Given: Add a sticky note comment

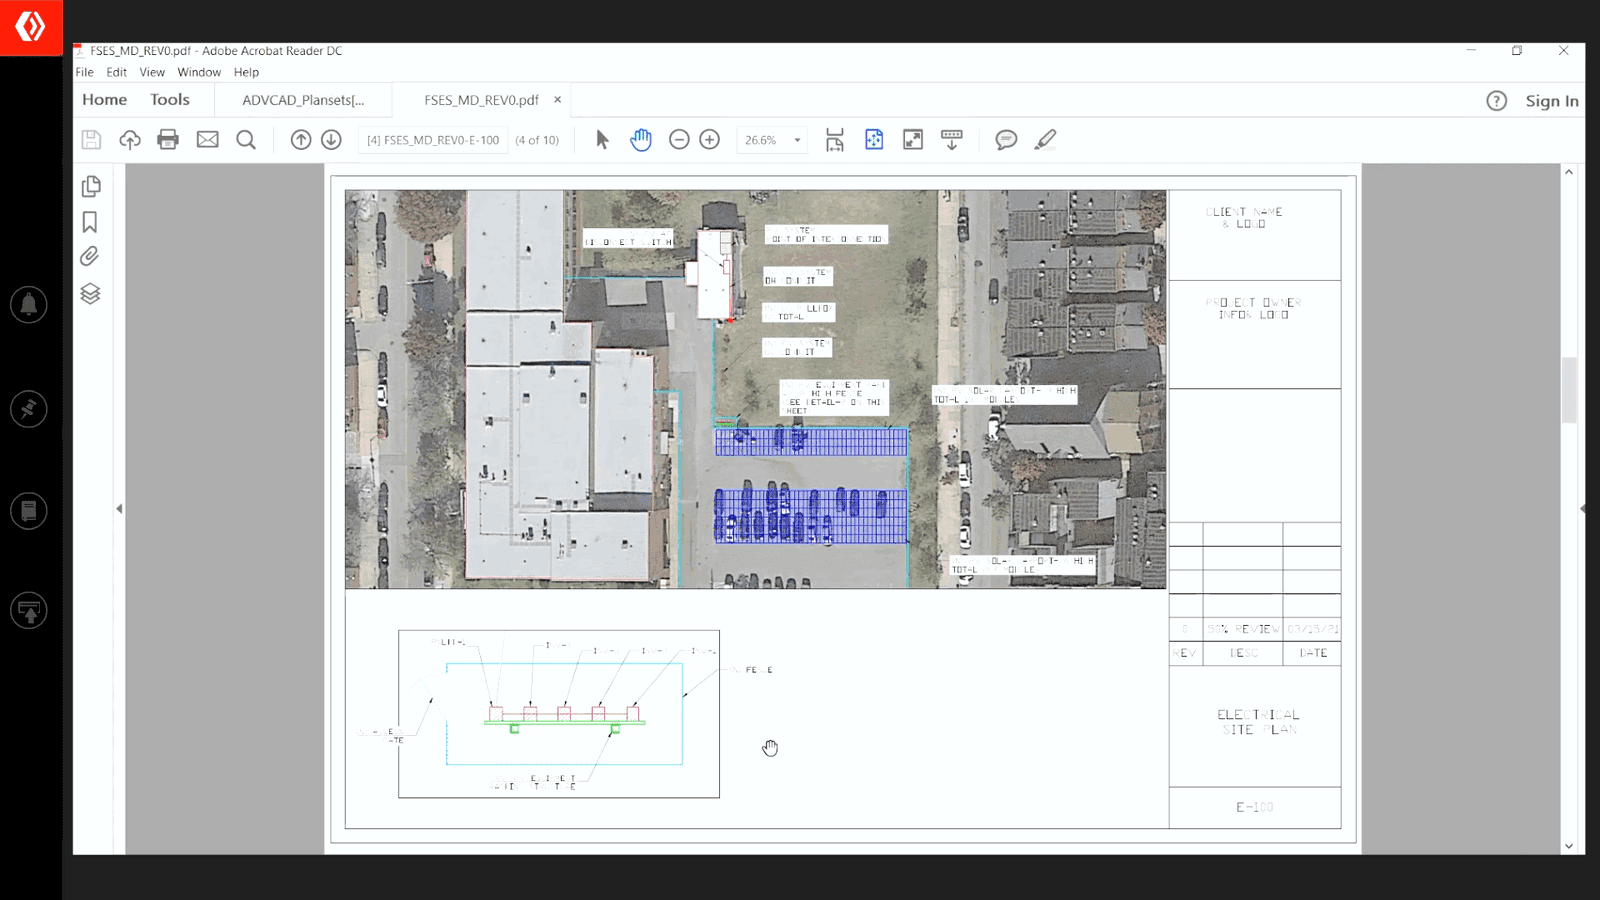Looking at the screenshot, I should coord(1006,140).
